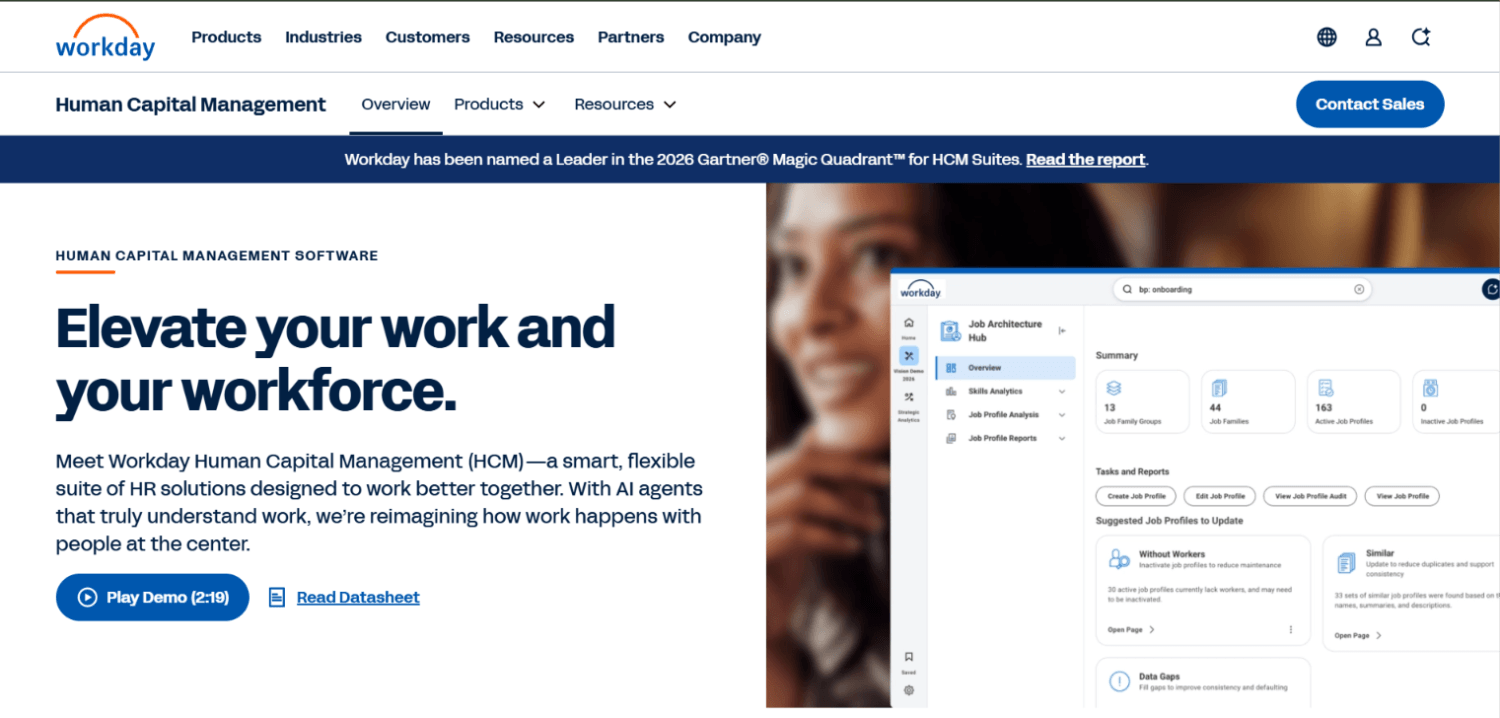Viewport: 1500px width, 718px height.
Task: Click the Skills Analytics item in demo
Action: click(1005, 392)
